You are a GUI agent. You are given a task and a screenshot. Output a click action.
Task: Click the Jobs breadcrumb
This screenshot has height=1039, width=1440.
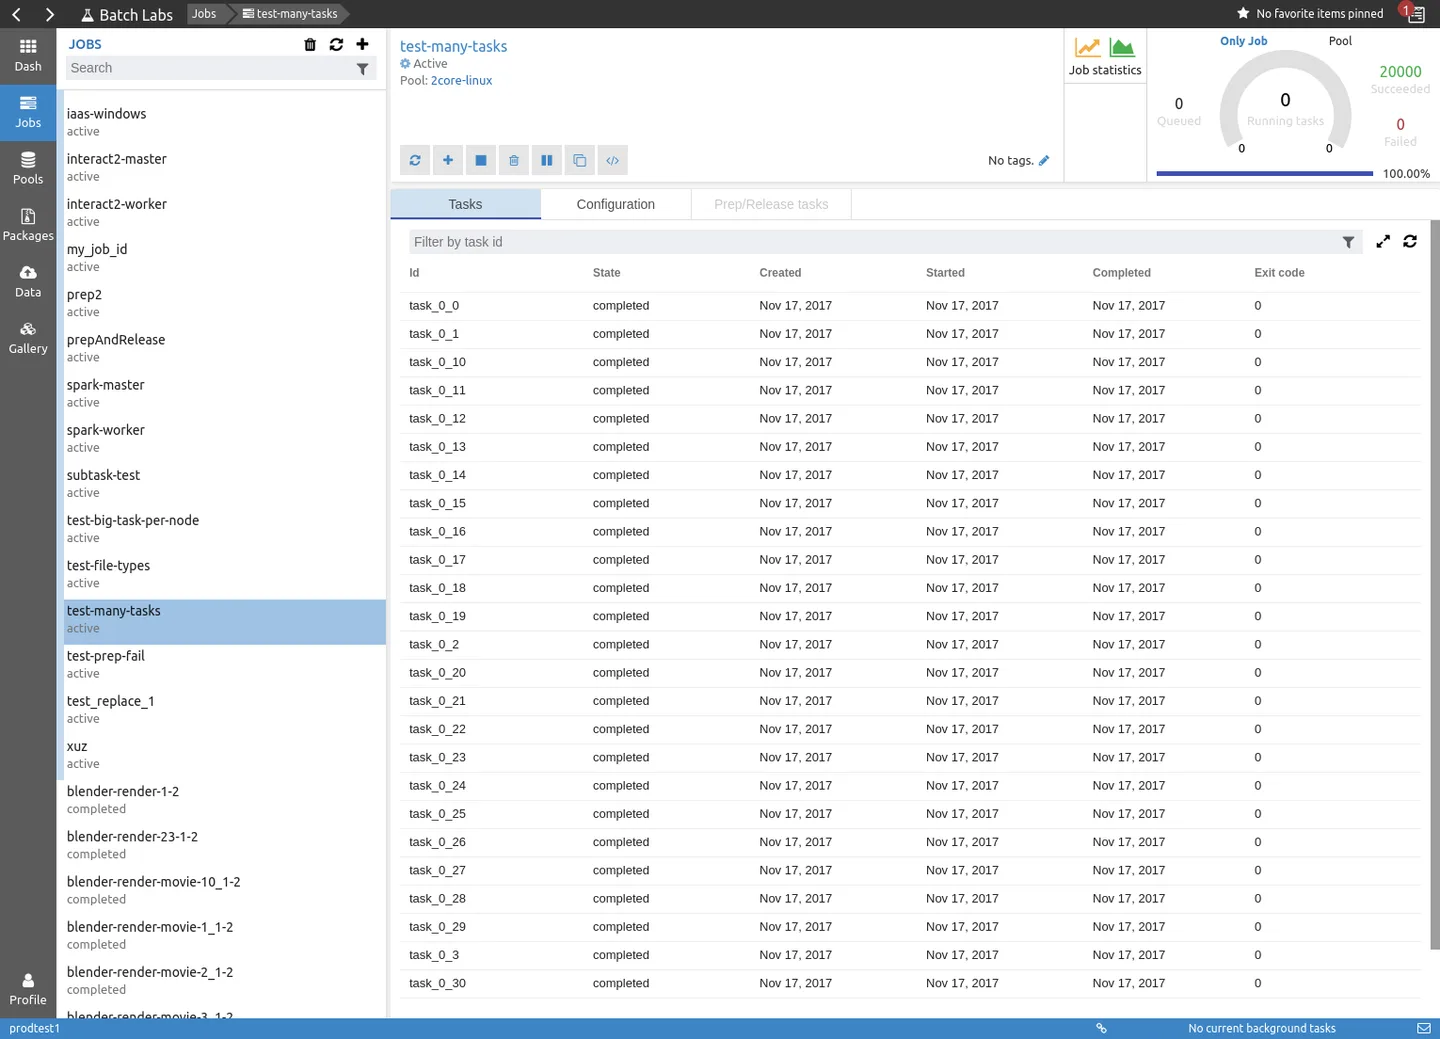(x=204, y=14)
